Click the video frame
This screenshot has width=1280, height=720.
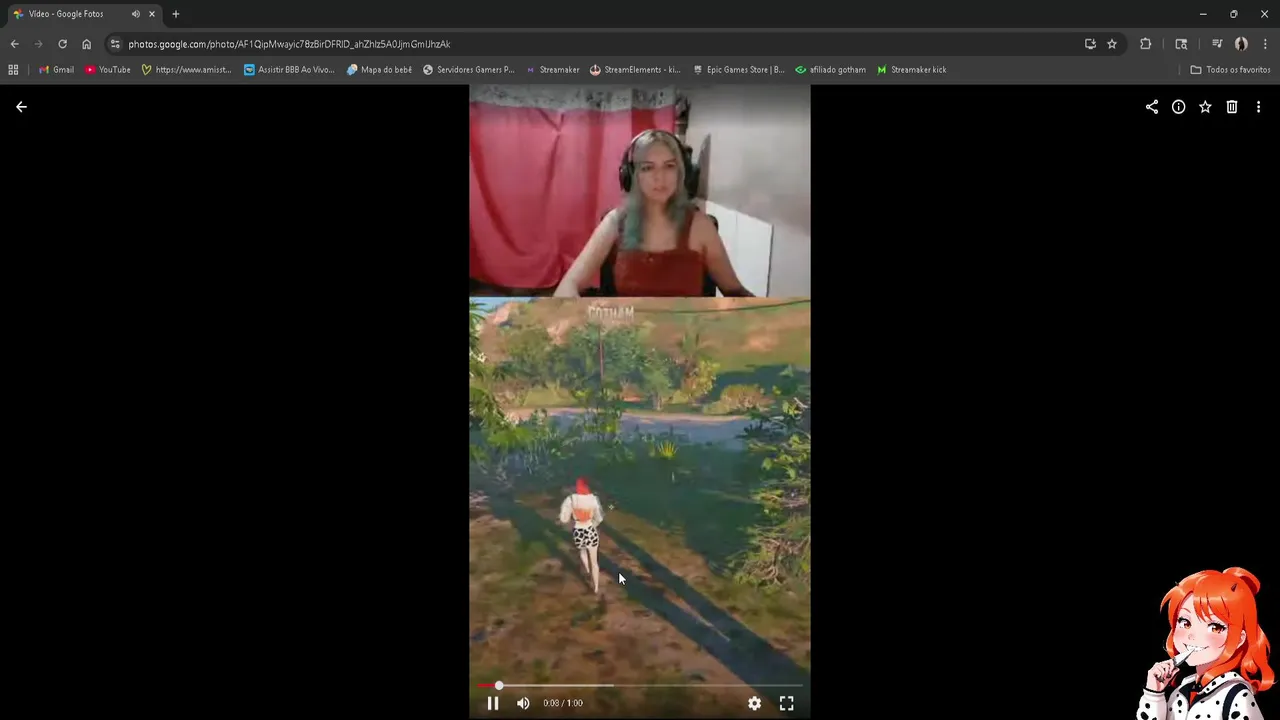[640, 400]
